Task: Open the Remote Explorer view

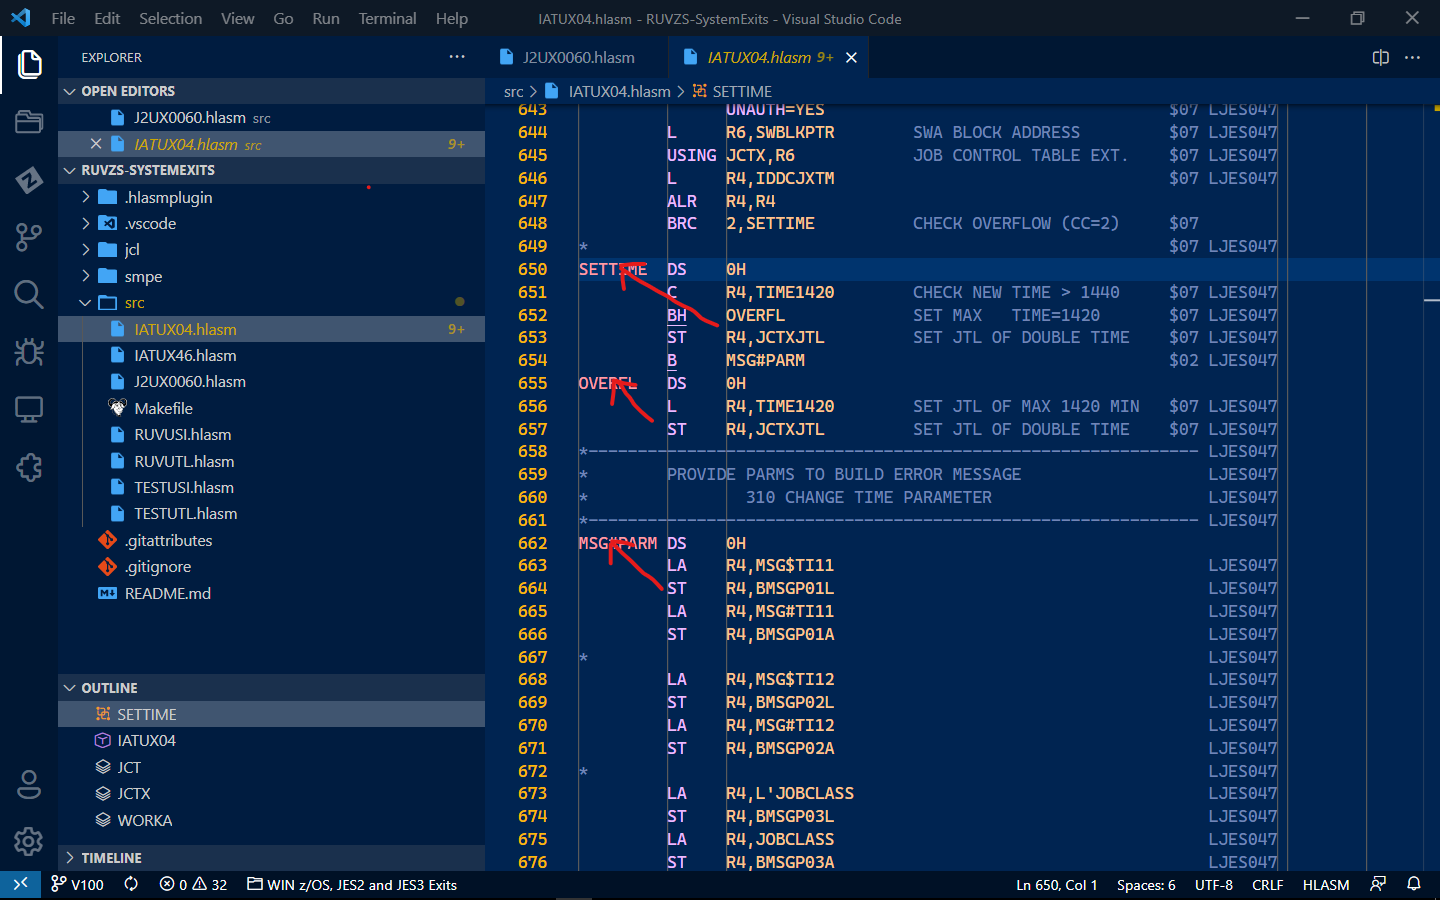Action: (28, 409)
